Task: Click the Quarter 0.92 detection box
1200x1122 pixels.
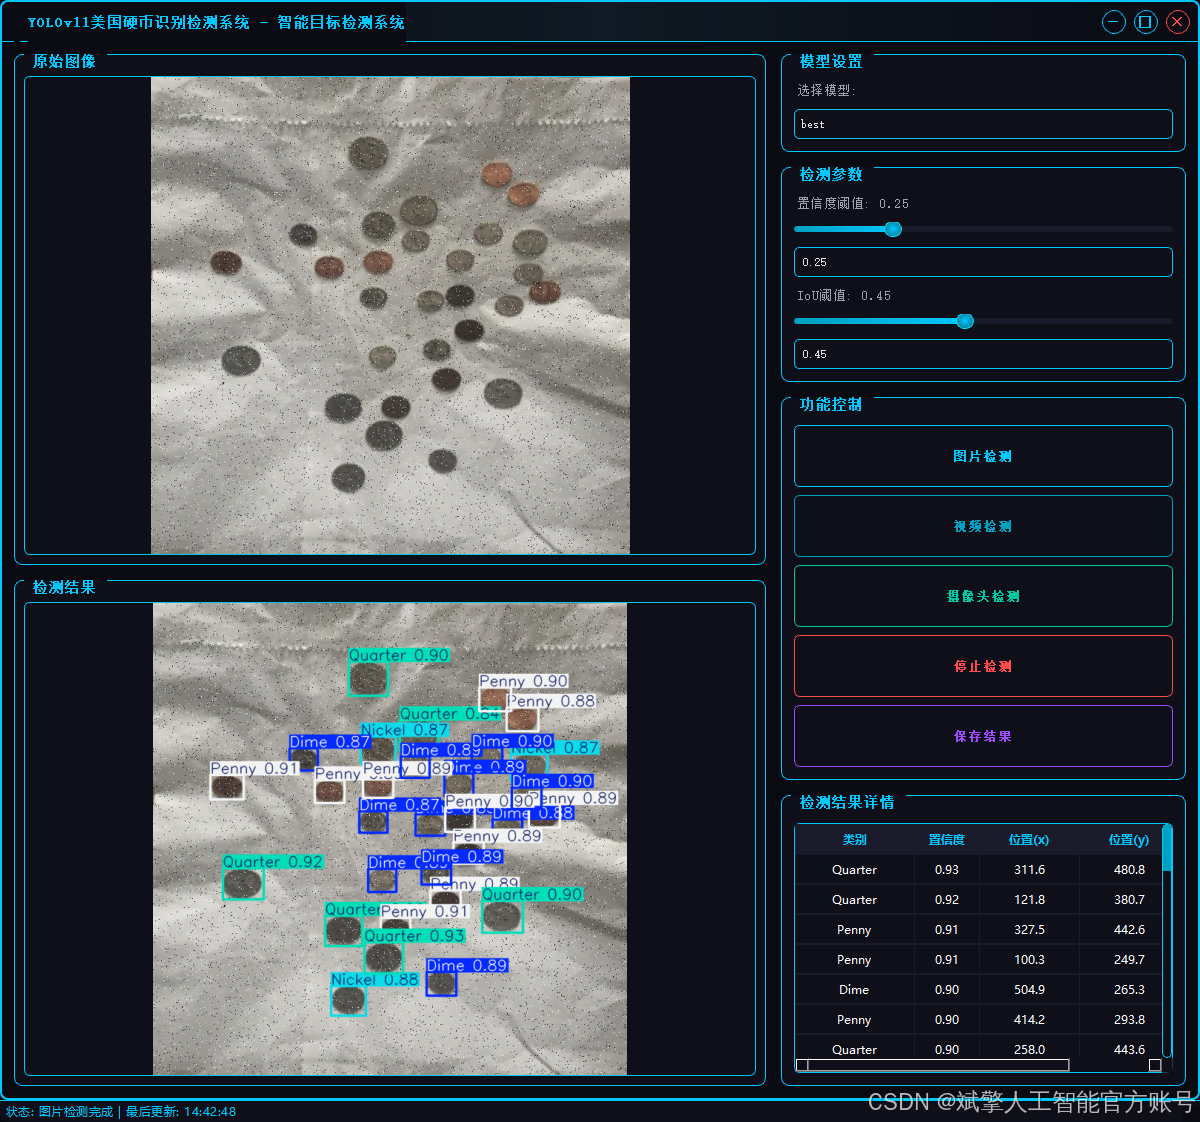Action: 242,884
